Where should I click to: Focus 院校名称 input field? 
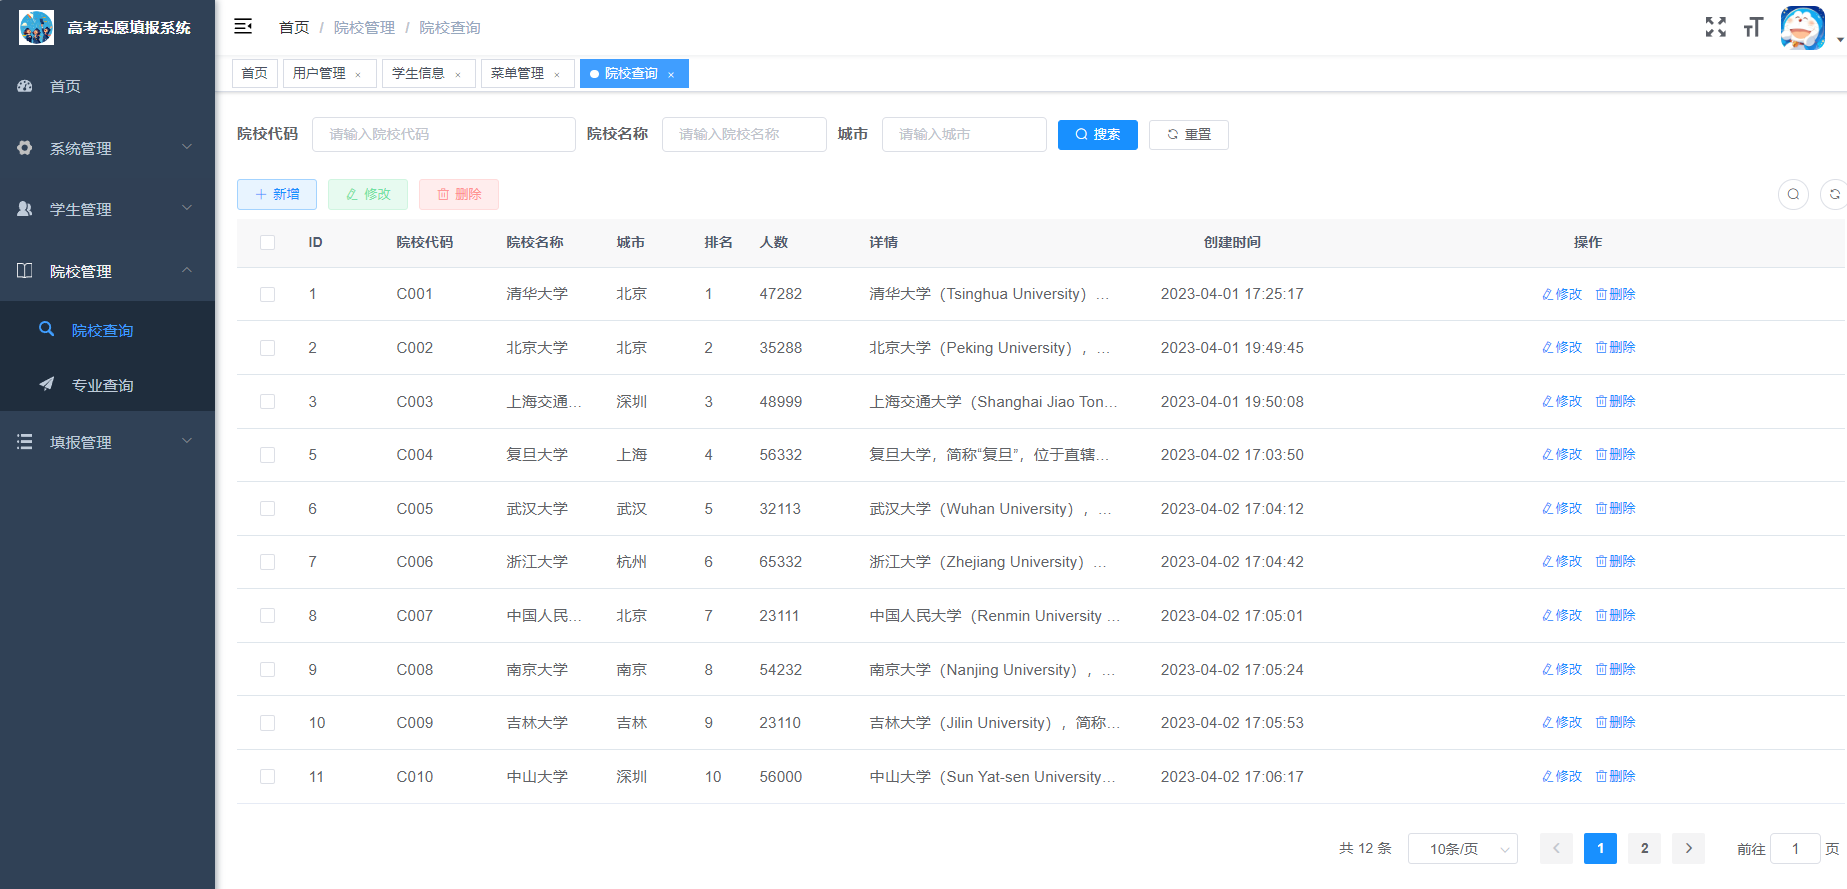tap(744, 134)
